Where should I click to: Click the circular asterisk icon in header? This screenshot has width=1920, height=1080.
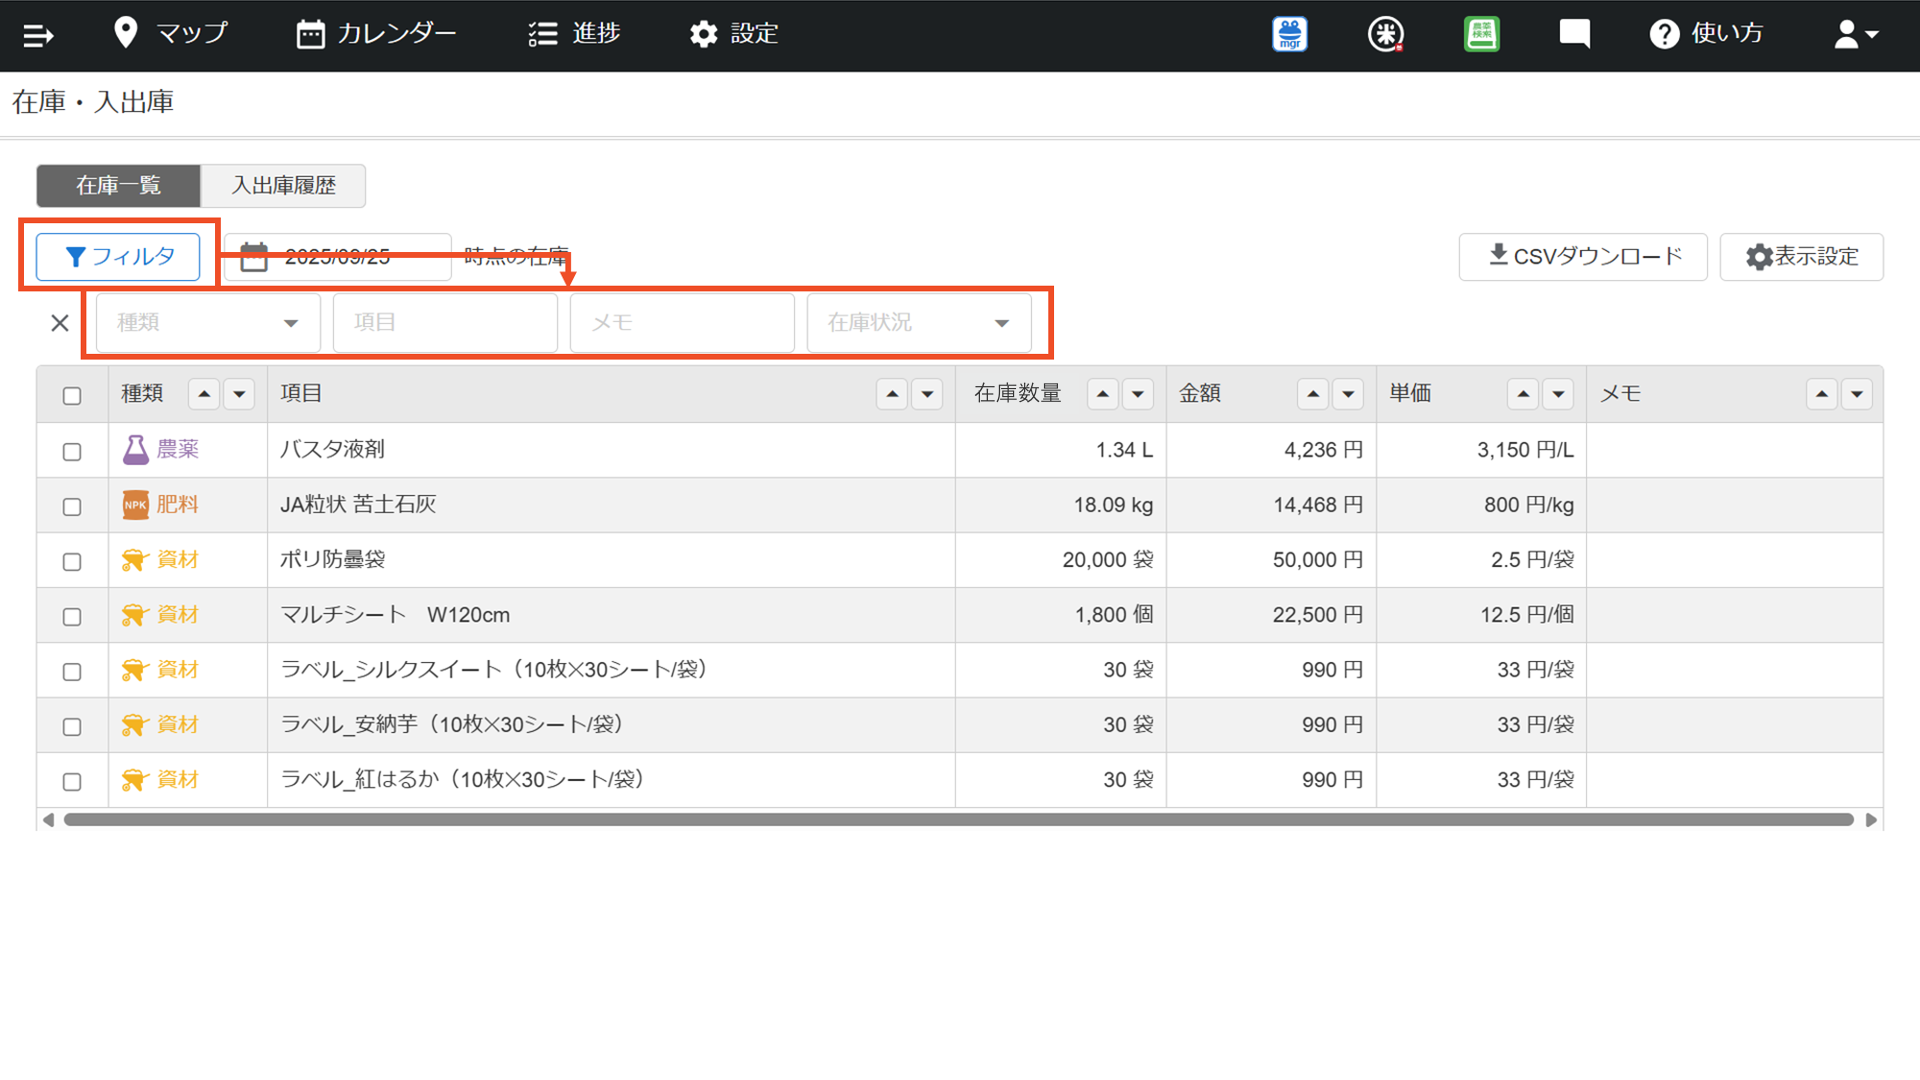pyautogui.click(x=1385, y=34)
